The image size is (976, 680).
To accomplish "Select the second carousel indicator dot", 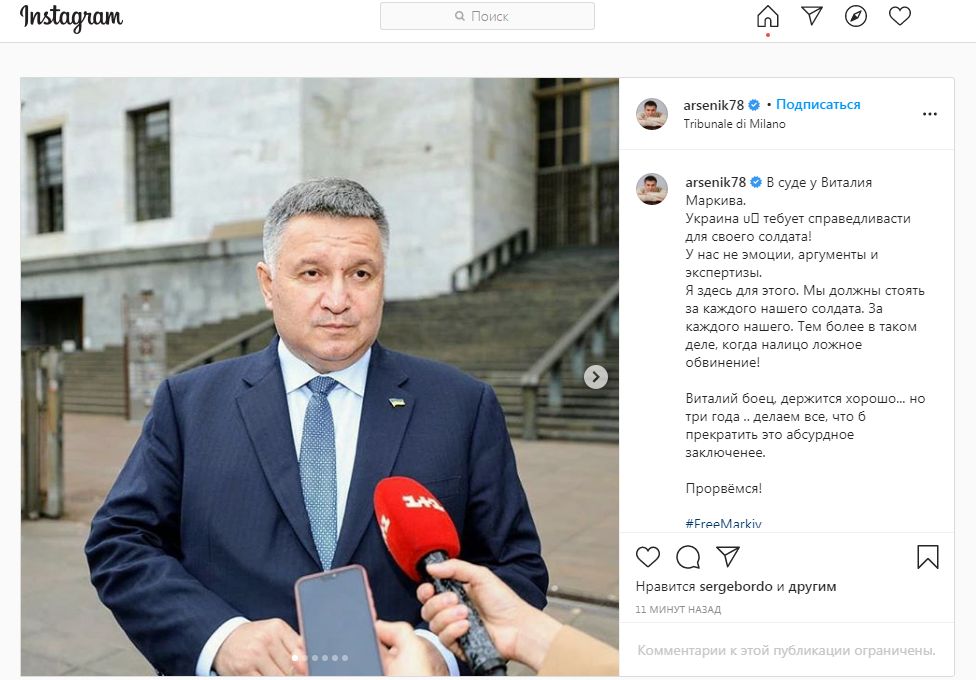I will [x=305, y=658].
